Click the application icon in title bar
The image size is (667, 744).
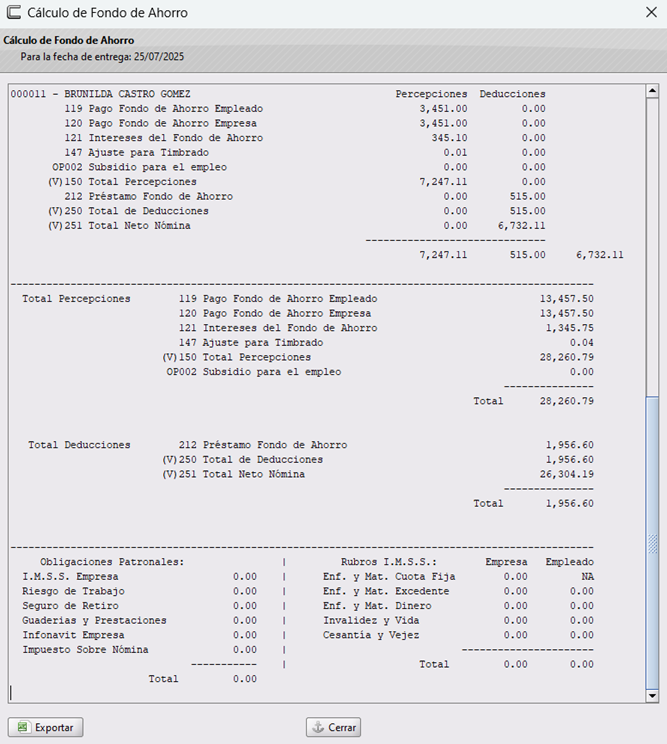(14, 12)
